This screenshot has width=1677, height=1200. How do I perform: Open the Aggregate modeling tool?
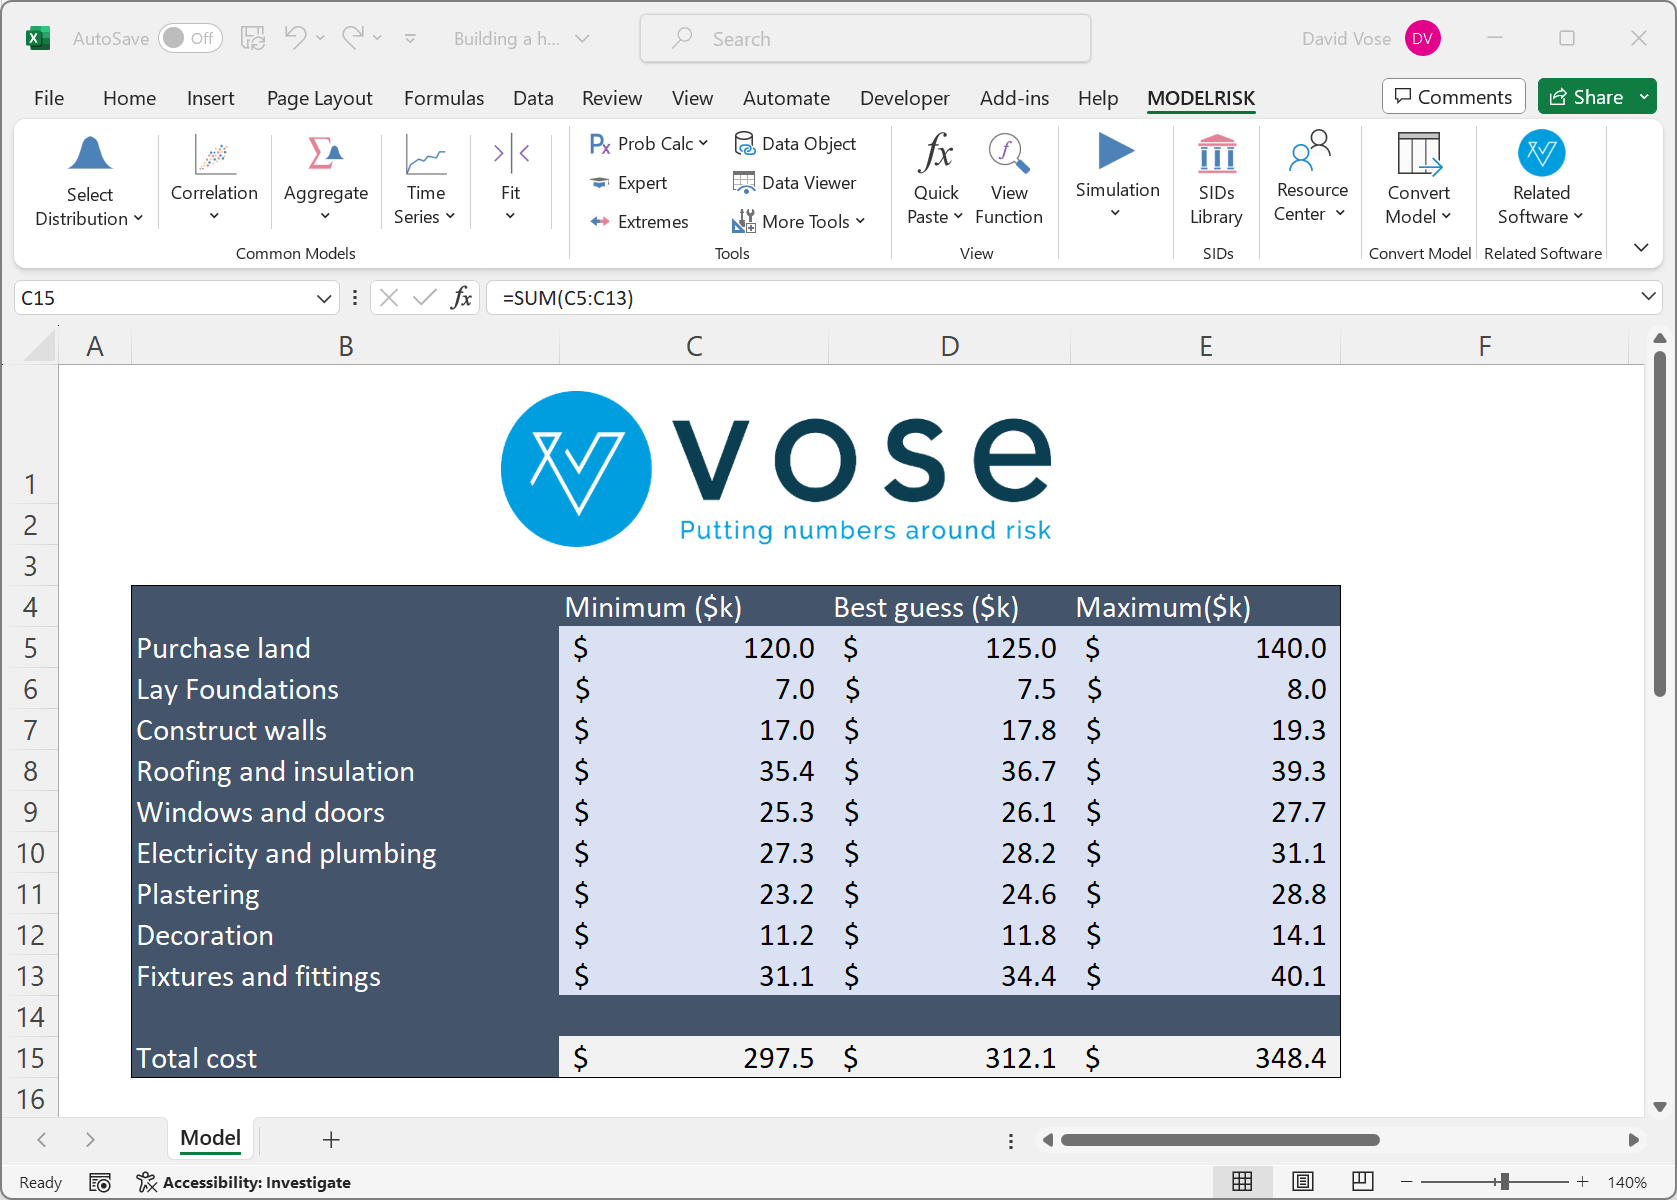pos(325,180)
